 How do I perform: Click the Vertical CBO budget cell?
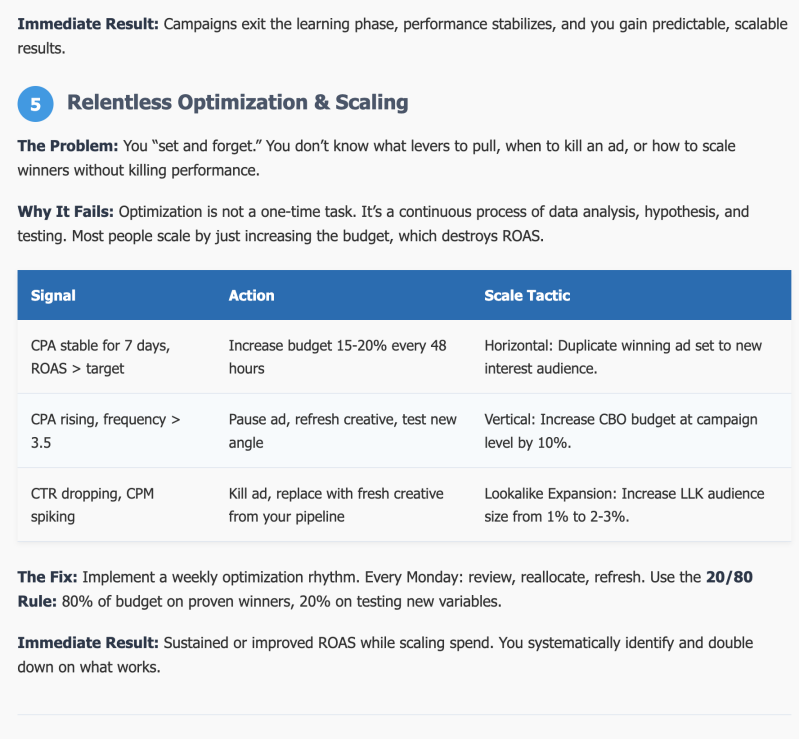tap(620, 431)
